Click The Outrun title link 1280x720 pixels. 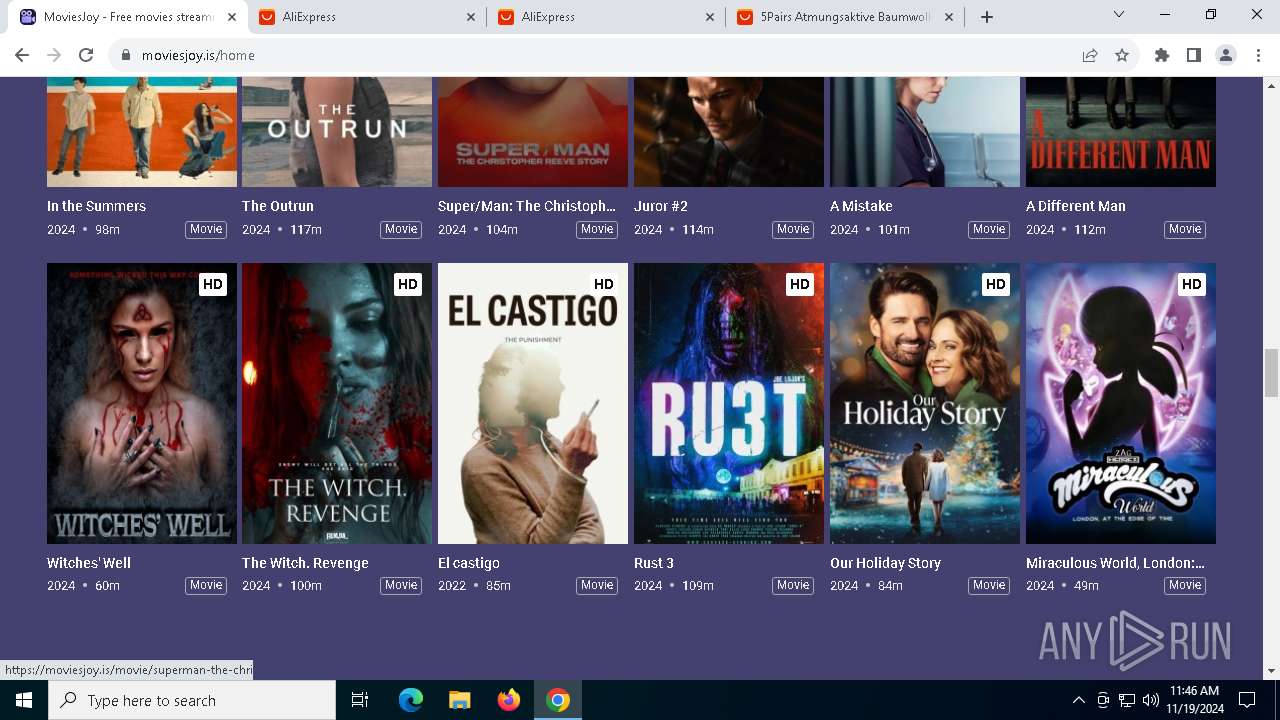pyautogui.click(x=278, y=206)
